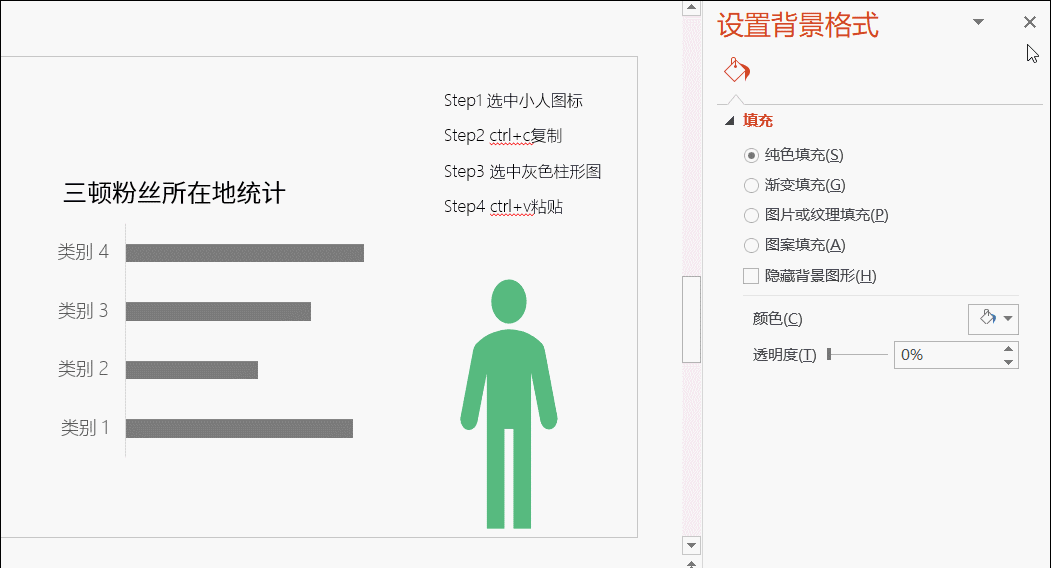Screen dimensions: 1051x568
Task: Close the Format Background pane
Action: [x=1030, y=22]
